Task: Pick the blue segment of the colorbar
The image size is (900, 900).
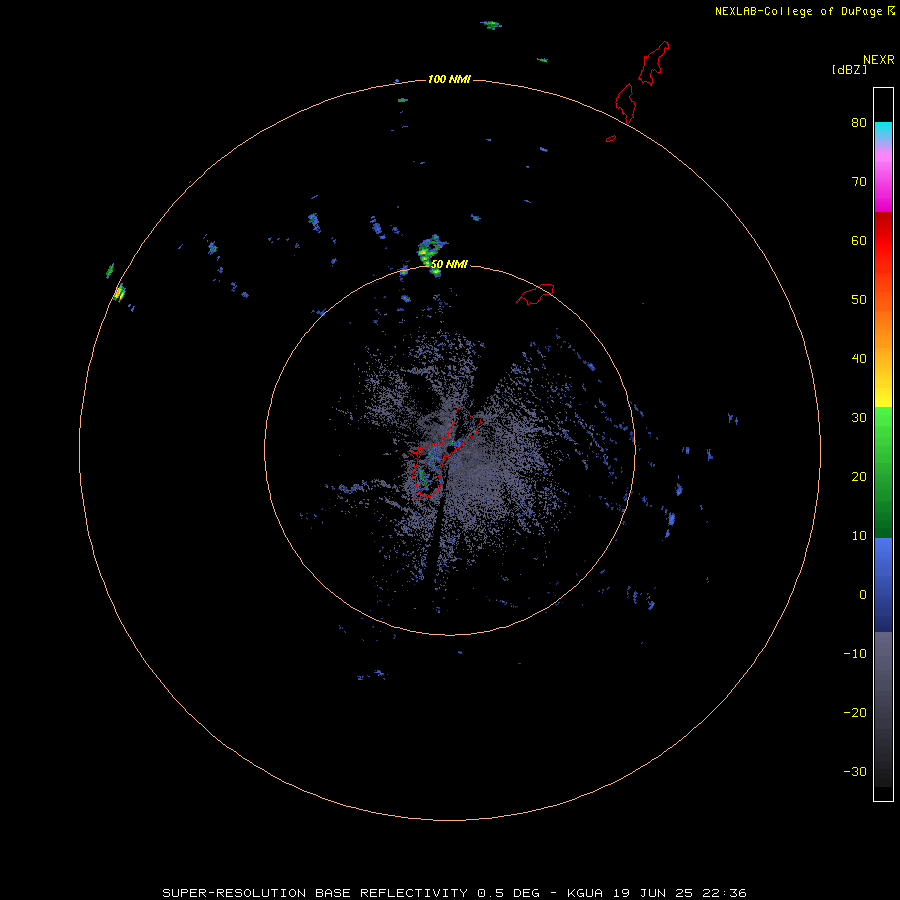Action: 883,585
